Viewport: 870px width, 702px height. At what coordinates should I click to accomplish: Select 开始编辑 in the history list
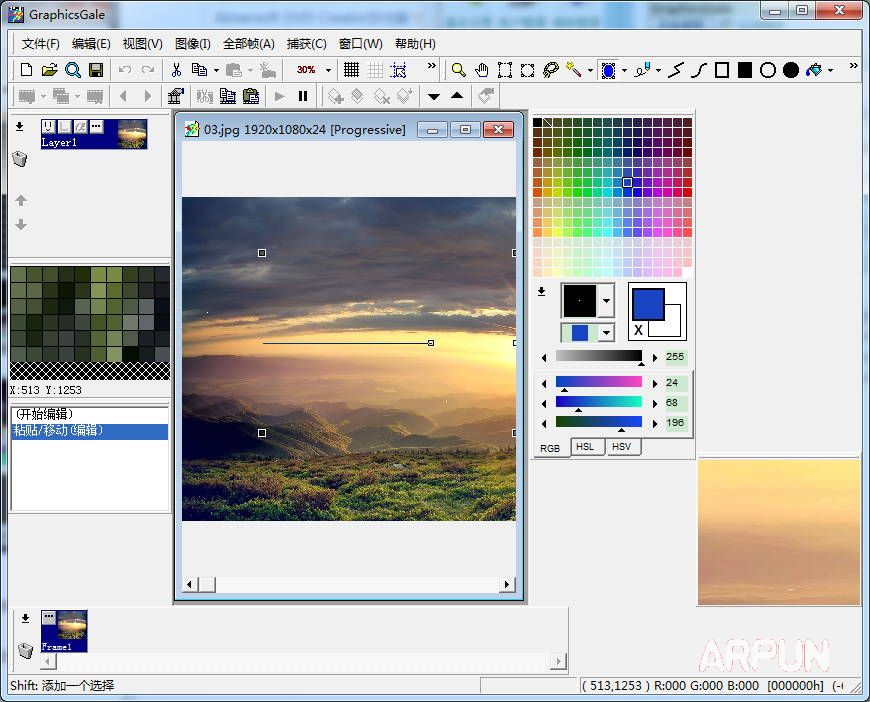[x=43, y=414]
